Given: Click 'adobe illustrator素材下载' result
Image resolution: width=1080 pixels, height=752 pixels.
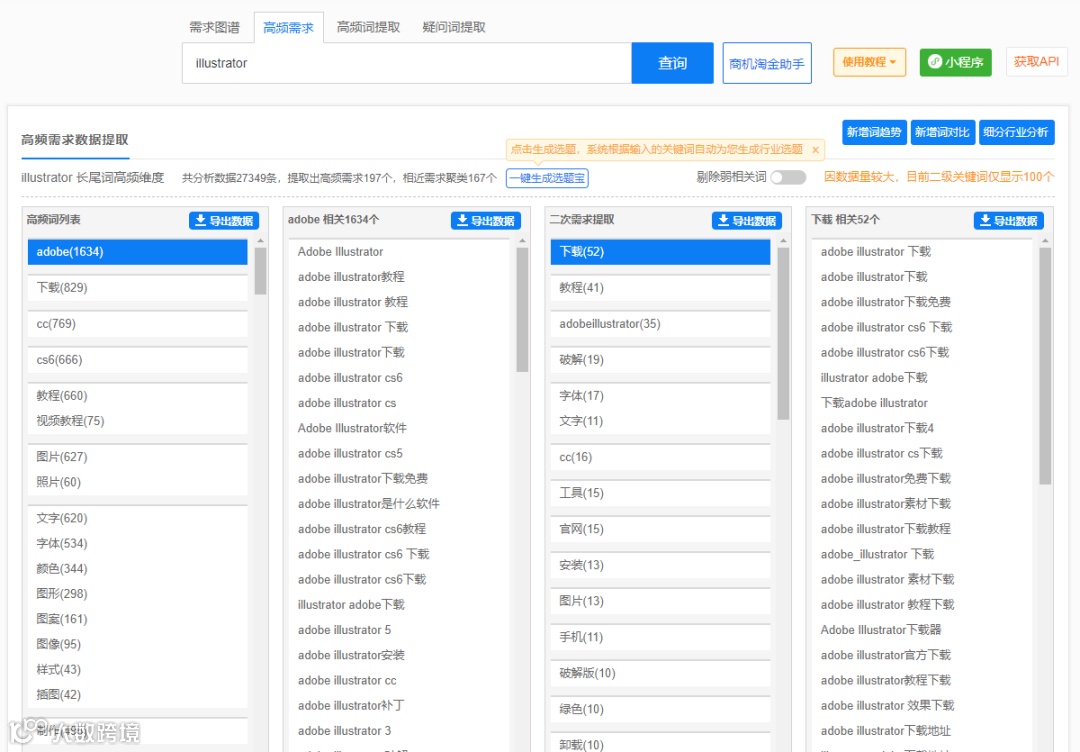Looking at the screenshot, I should pyautogui.click(x=886, y=504).
